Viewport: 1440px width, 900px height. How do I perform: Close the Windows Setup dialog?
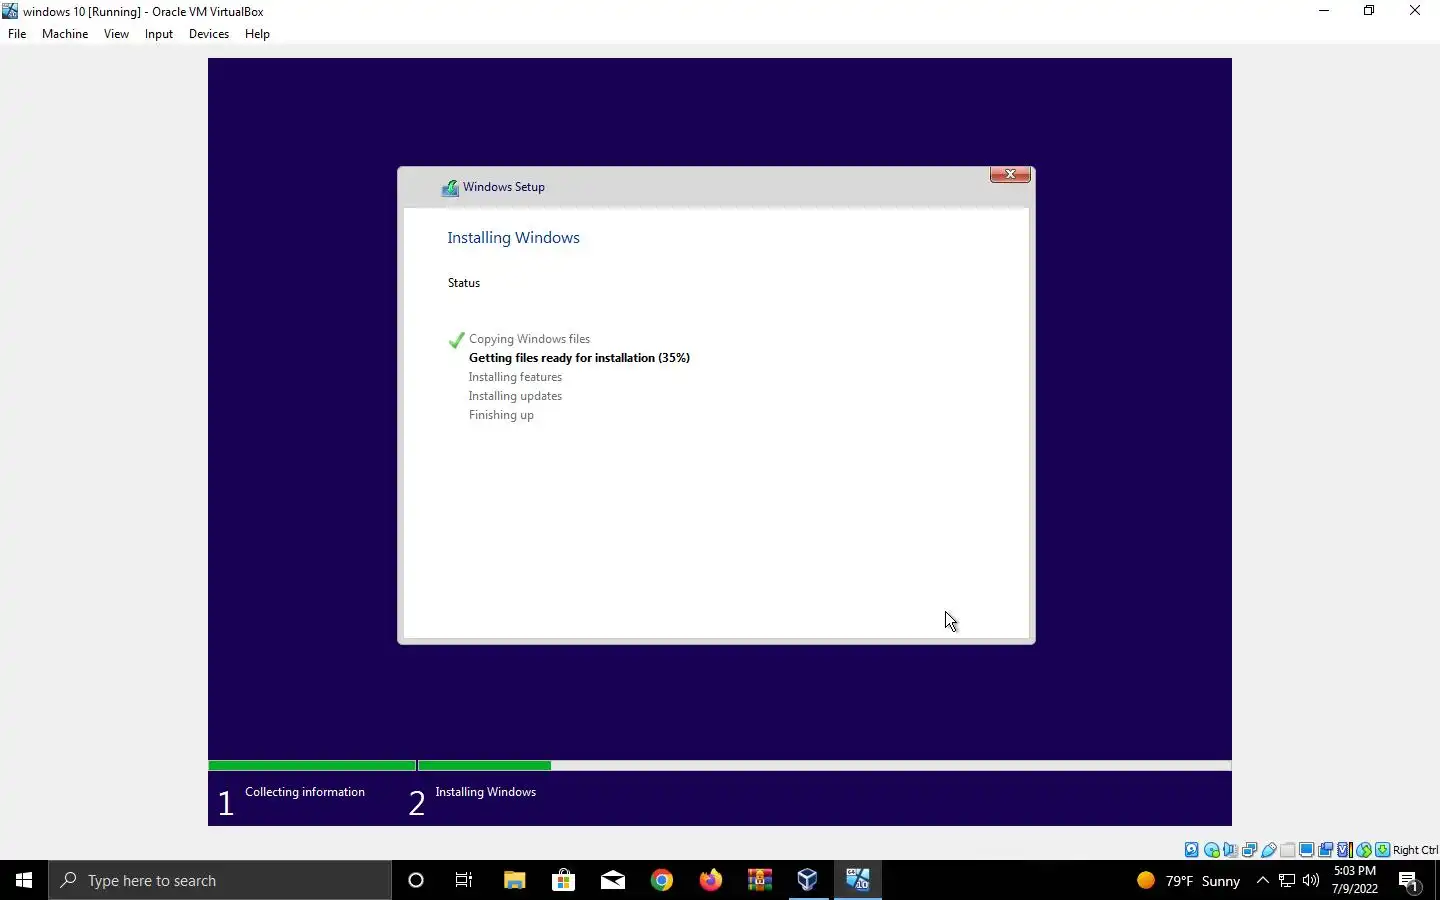click(x=1010, y=174)
